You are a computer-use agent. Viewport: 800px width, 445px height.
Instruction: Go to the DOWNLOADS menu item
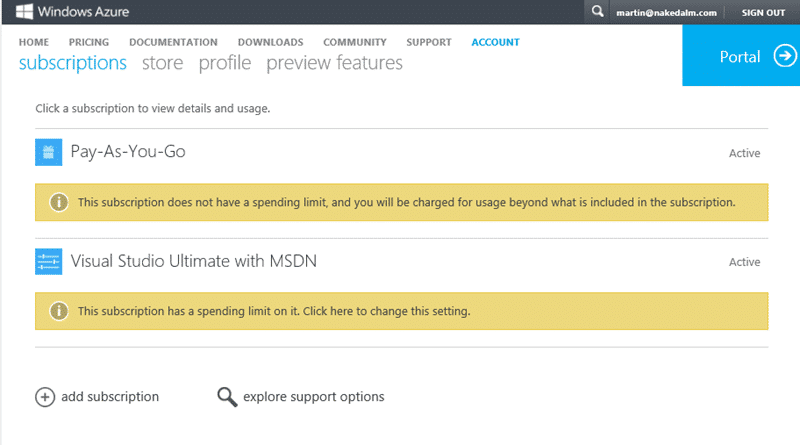(x=270, y=42)
